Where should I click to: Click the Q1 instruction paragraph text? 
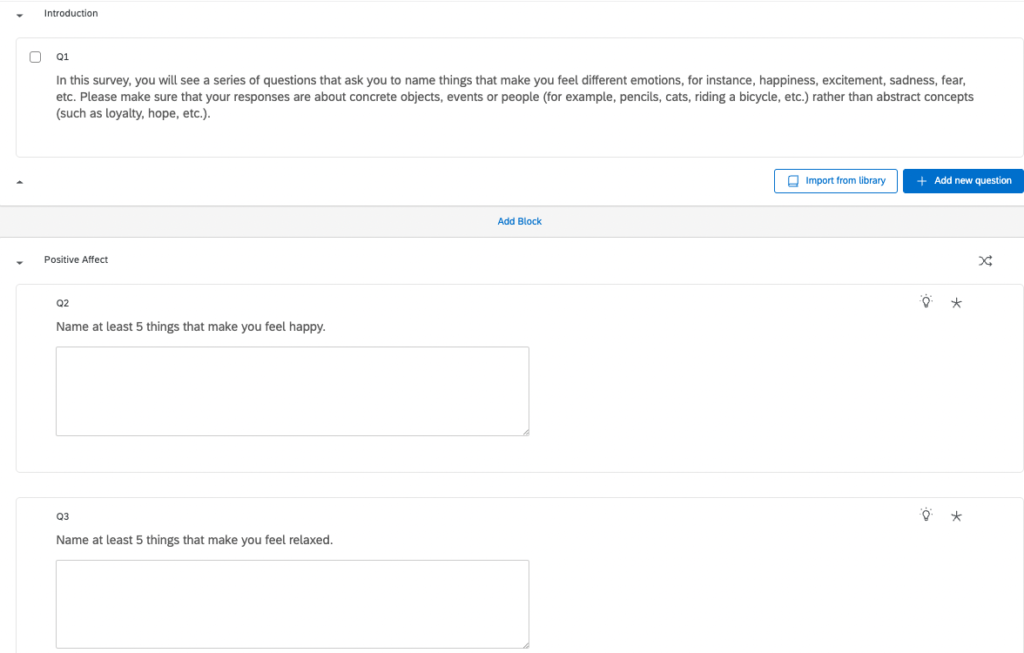[x=515, y=97]
